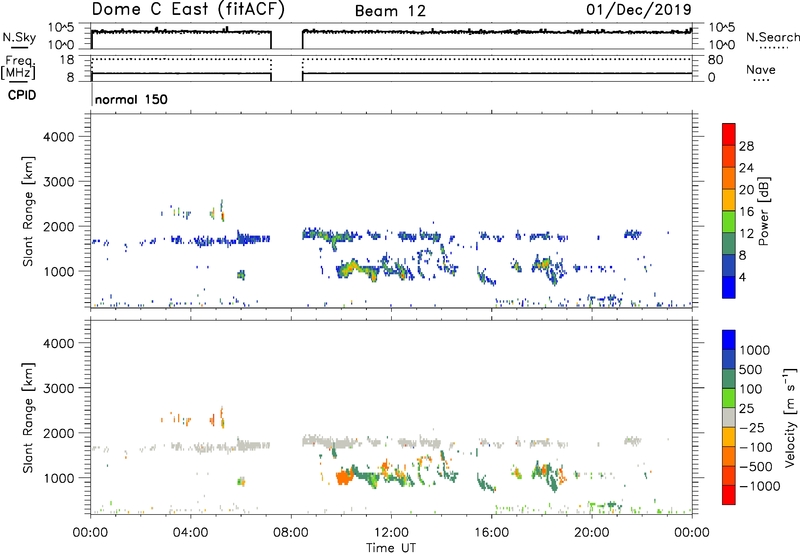Click the '1000' velocity colorbar tick
The height and width of the screenshot is (554, 800).
click(755, 350)
